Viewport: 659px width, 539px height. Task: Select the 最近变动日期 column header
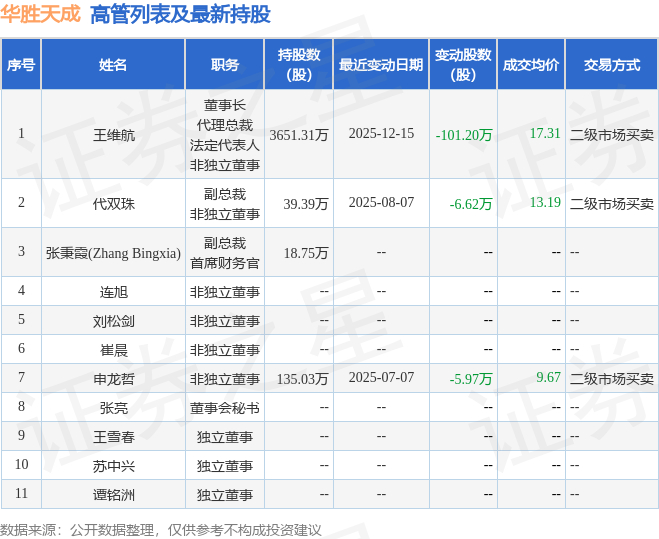tap(381, 65)
